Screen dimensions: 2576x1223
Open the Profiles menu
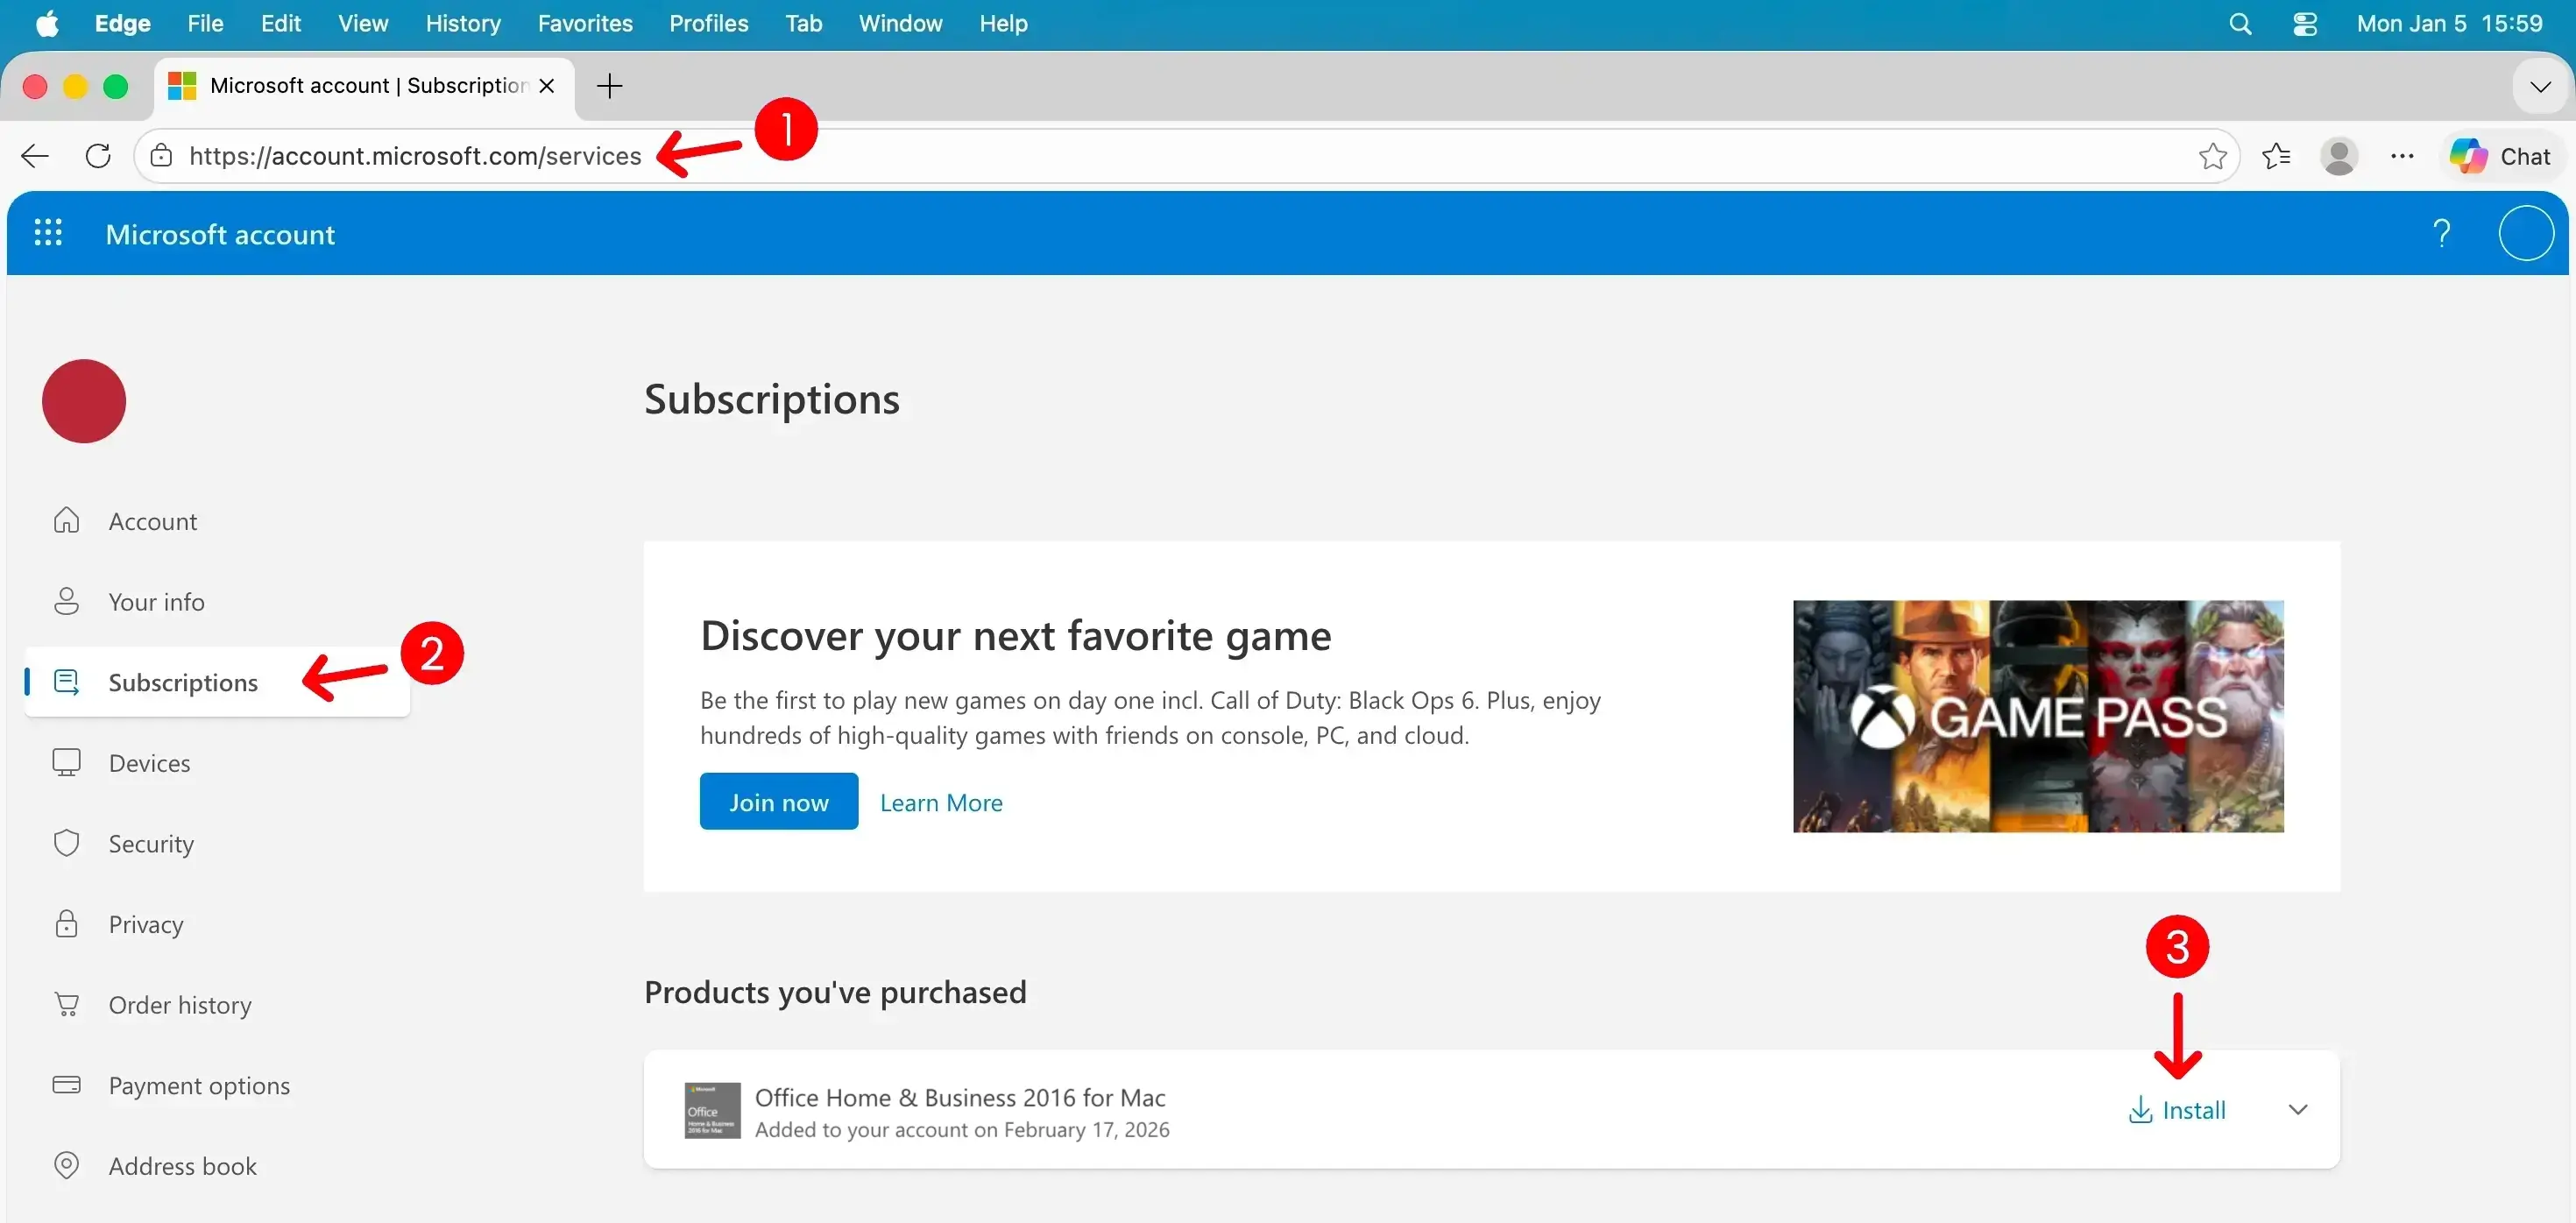[x=708, y=24]
